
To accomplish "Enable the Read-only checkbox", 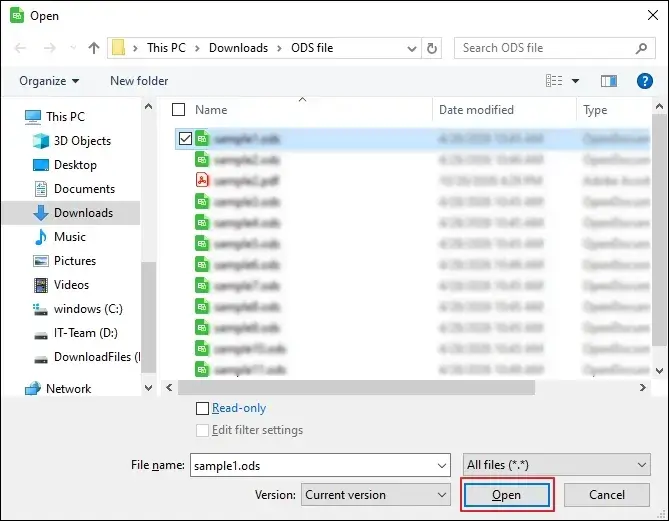I will click(x=202, y=408).
